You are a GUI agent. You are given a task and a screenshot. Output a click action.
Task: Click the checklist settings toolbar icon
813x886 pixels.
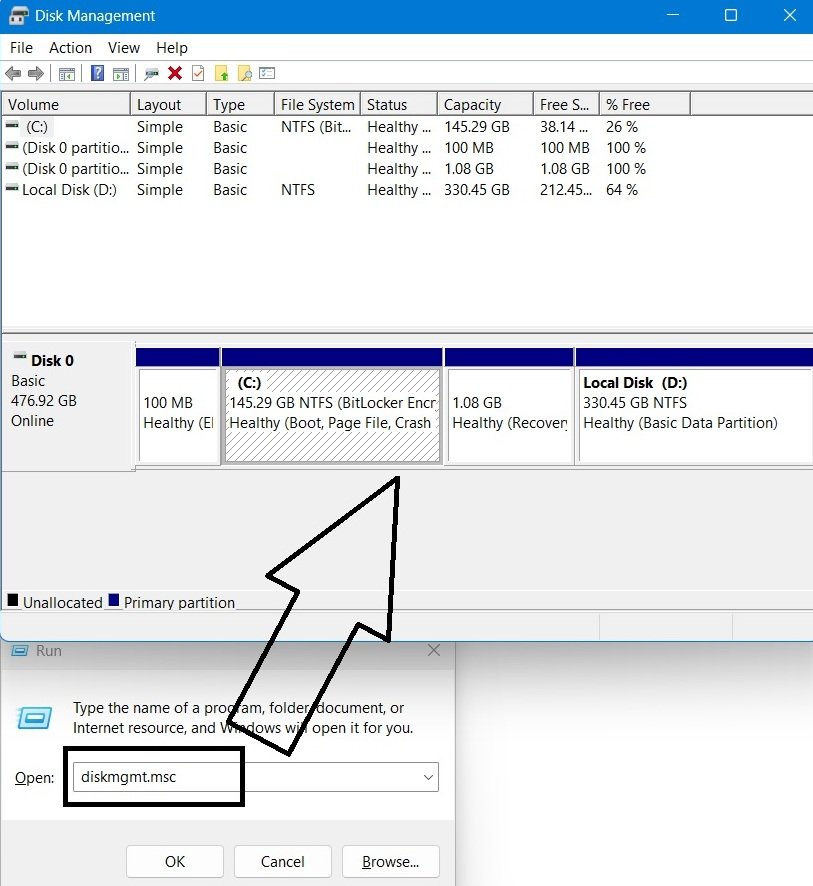(267, 73)
